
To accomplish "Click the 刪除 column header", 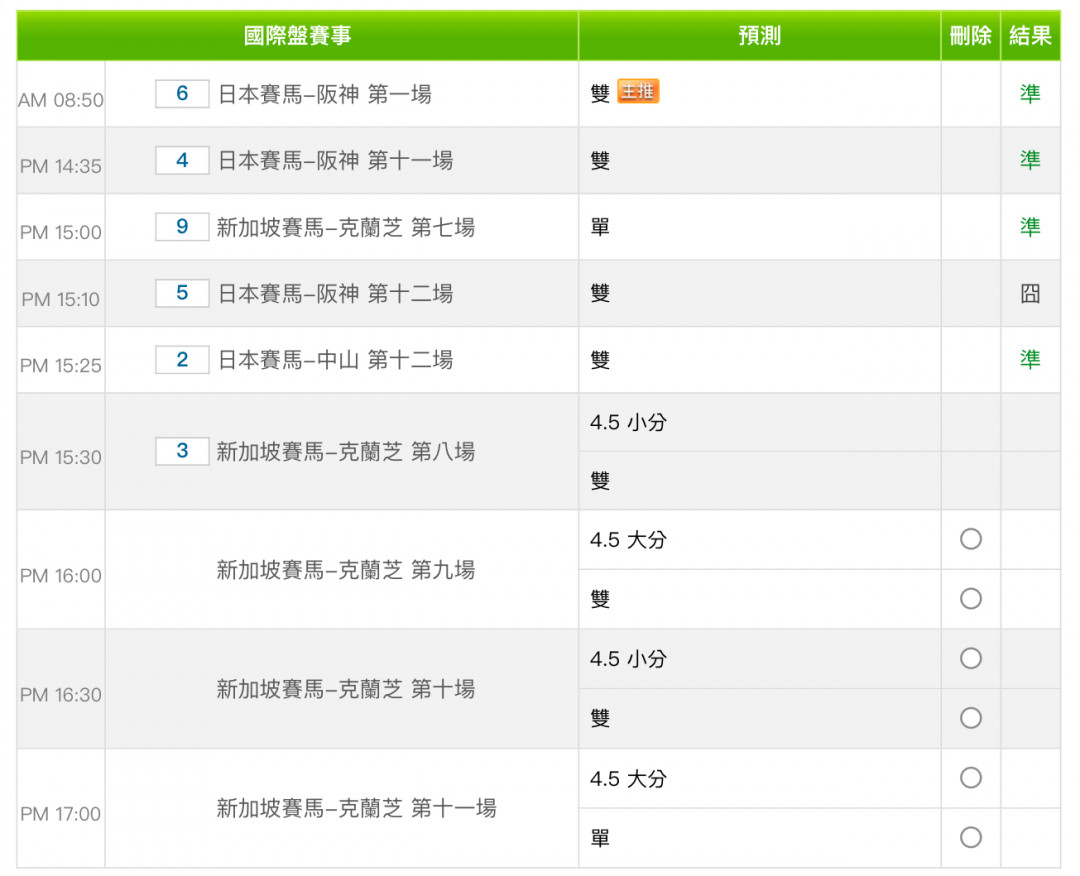I will coord(970,35).
